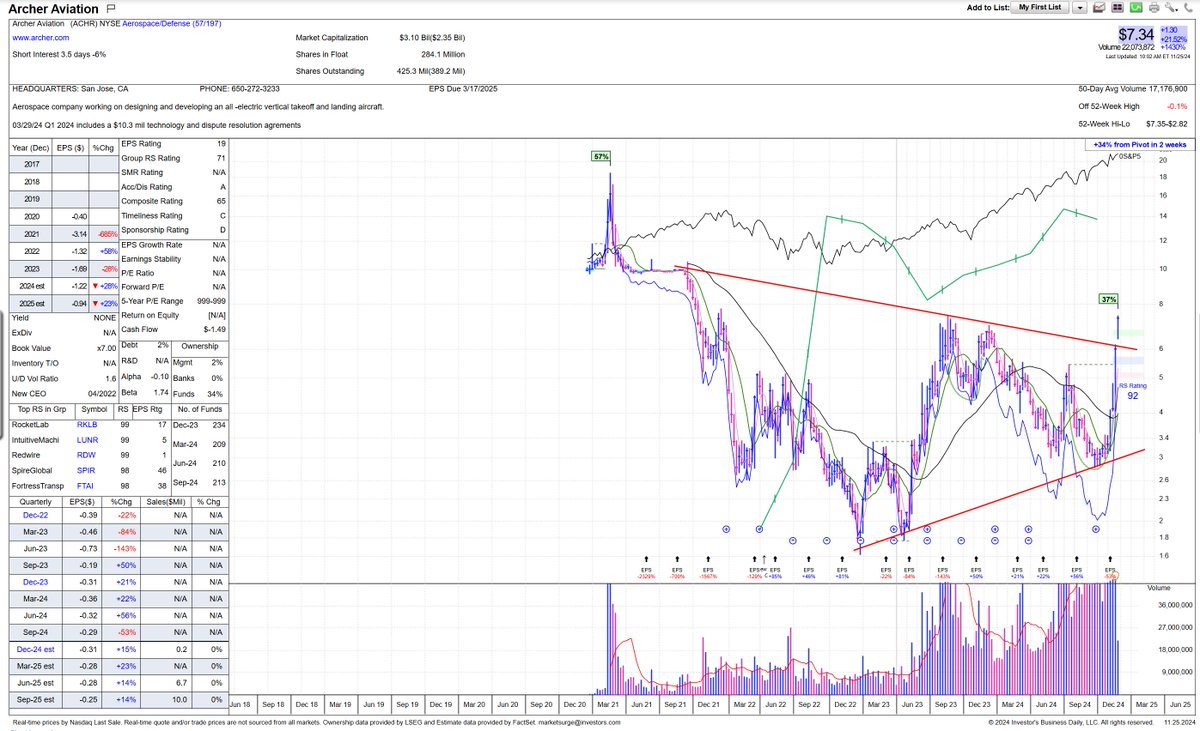Click the 37% marker box on chart
Image resolution: width=1200 pixels, height=731 pixels.
pos(1108,299)
